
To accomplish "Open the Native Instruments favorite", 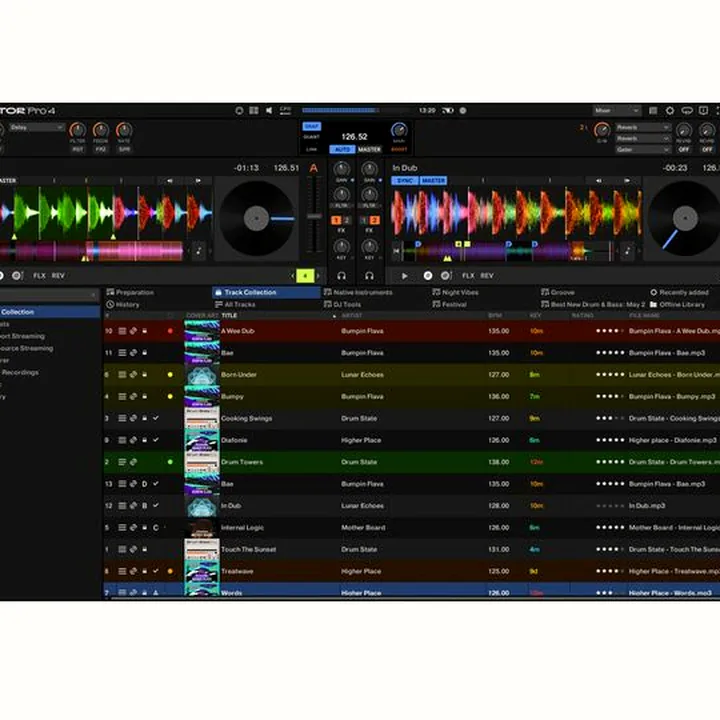I will coord(358,292).
